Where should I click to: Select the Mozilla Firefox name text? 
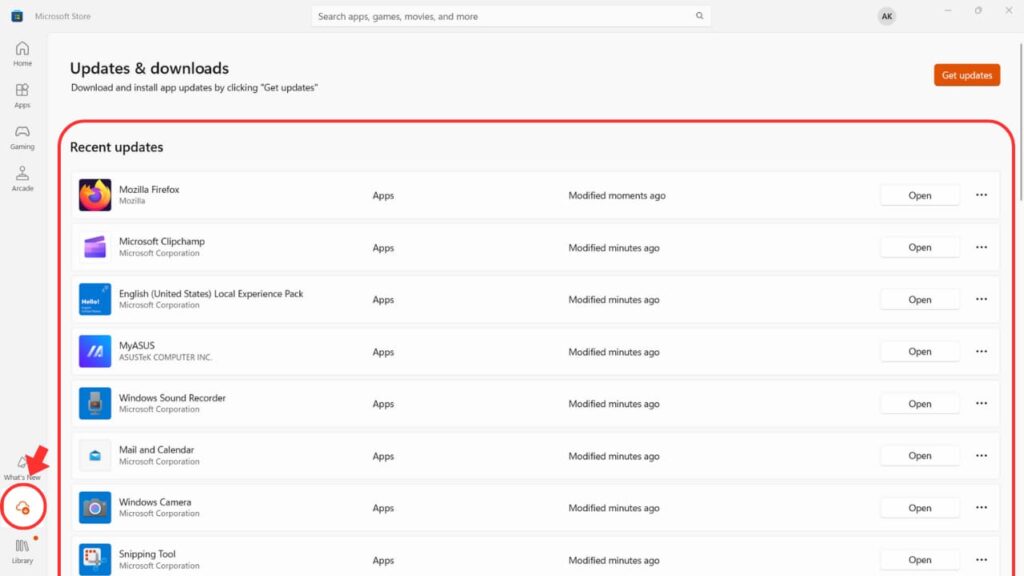click(x=149, y=189)
